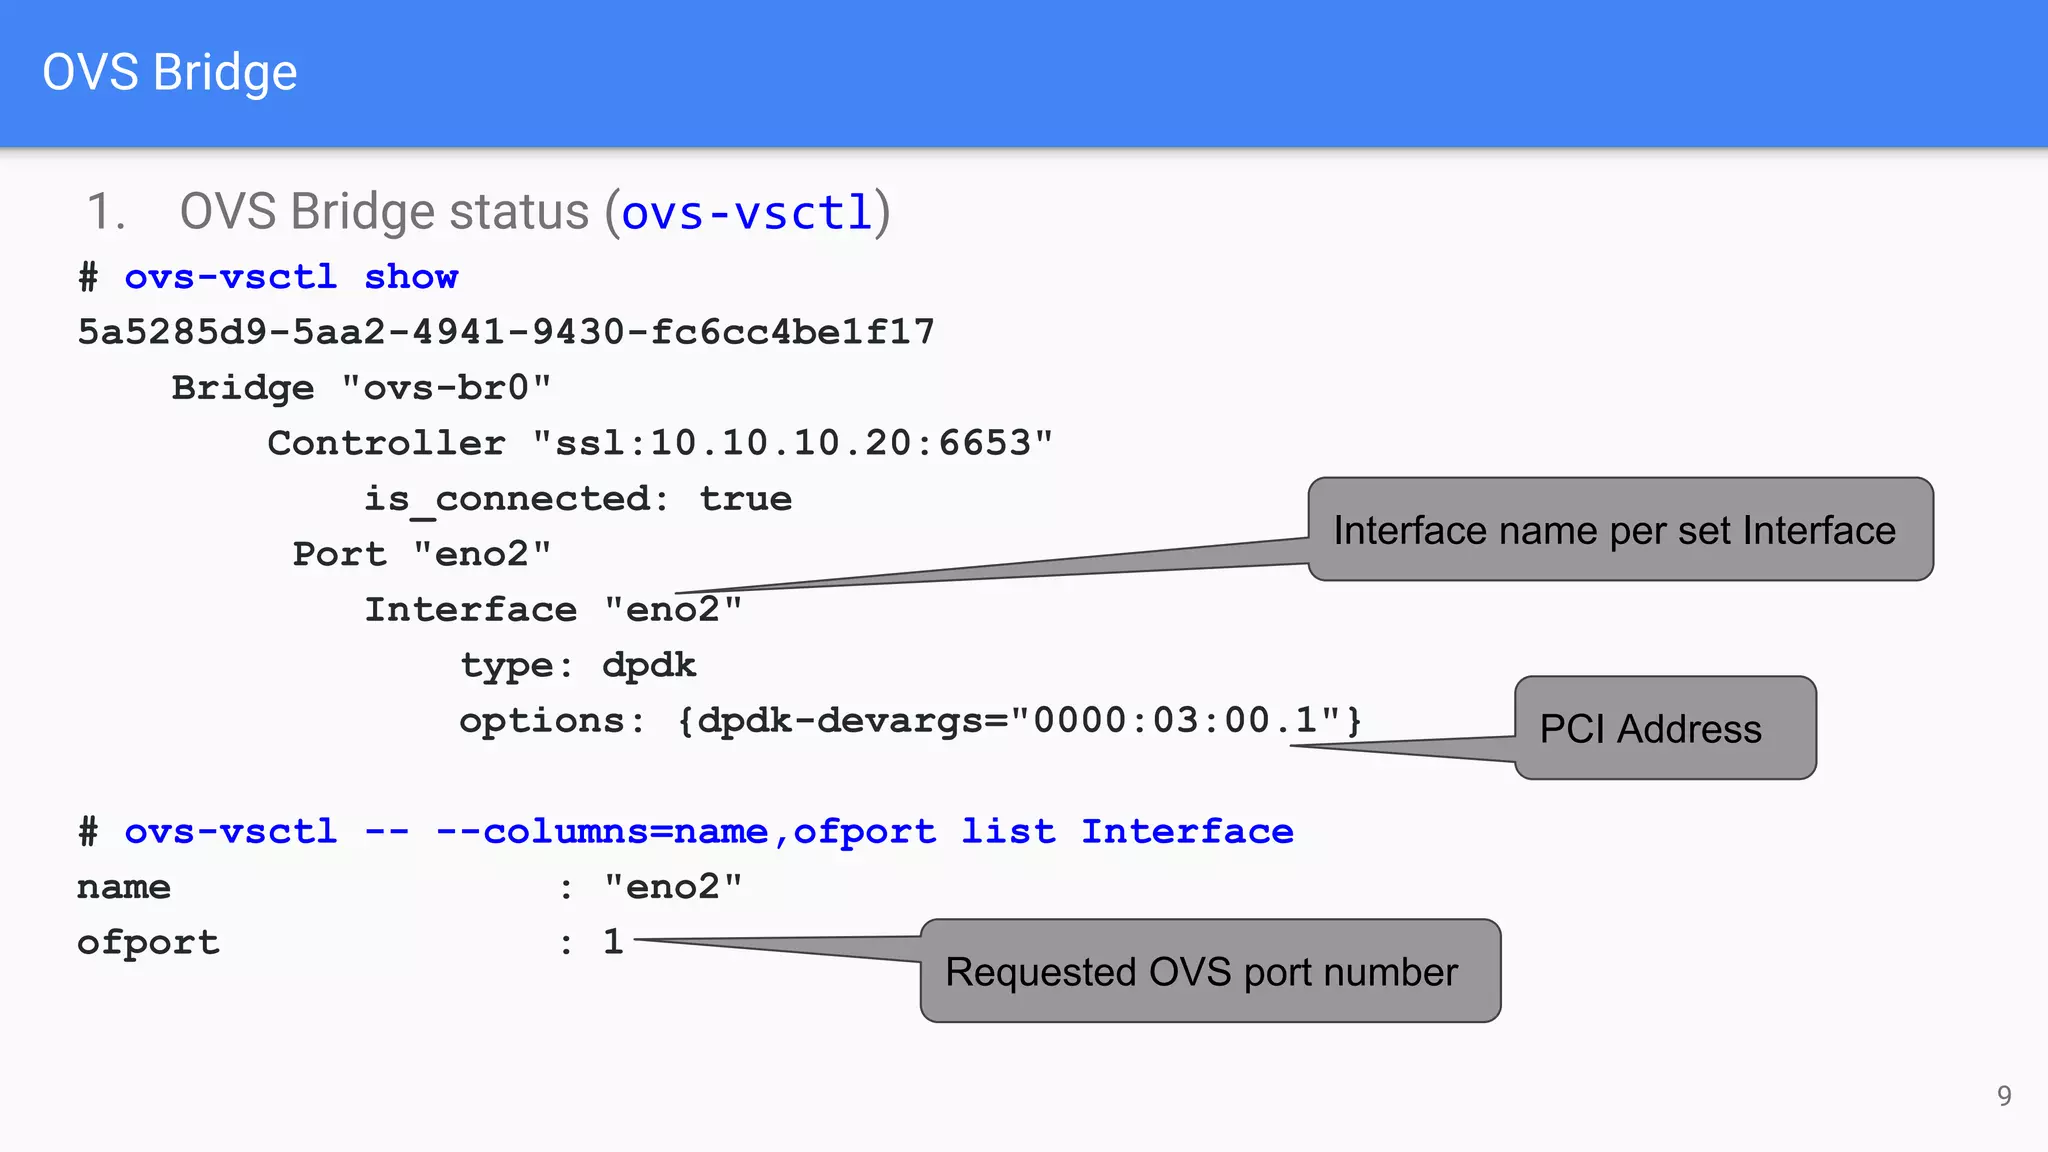
Task: Click the 'Requested OVS port number' callout
Action: coord(1210,971)
